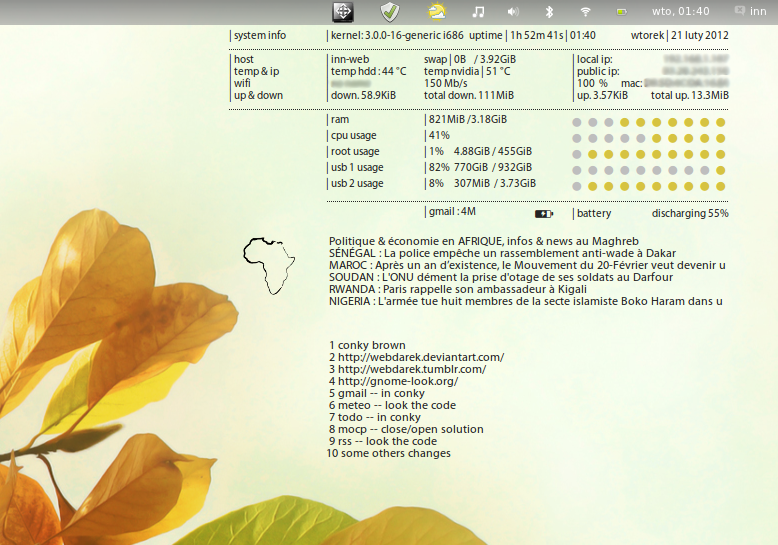Click the 'system info' label
This screenshot has width=778, height=545.
pyautogui.click(x=260, y=35)
